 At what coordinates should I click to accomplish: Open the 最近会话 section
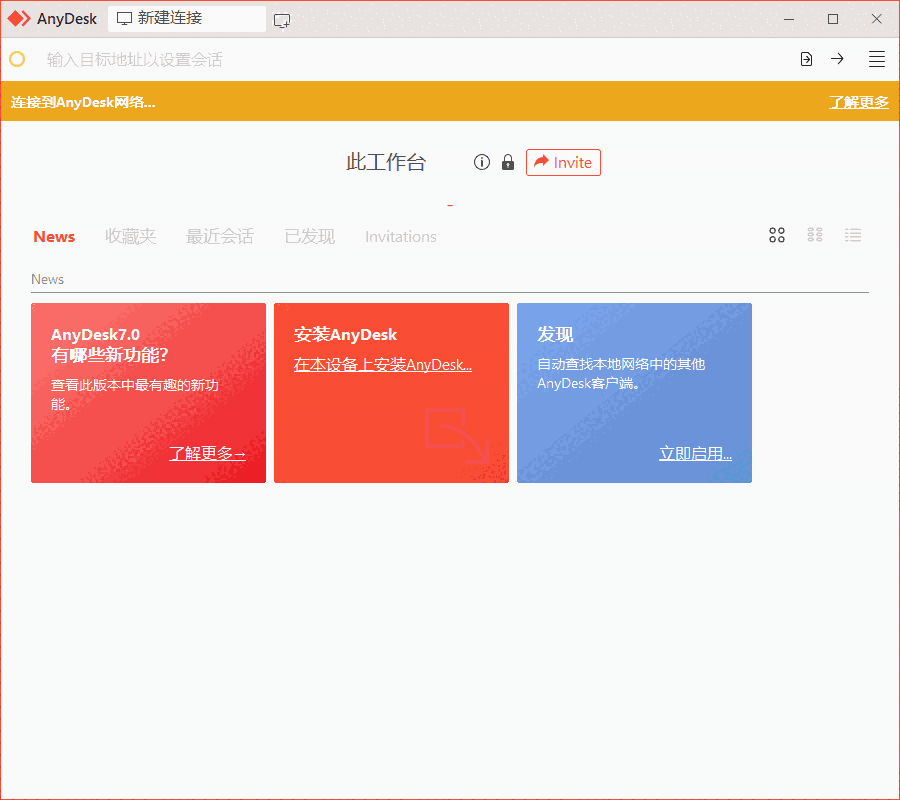pyautogui.click(x=220, y=236)
